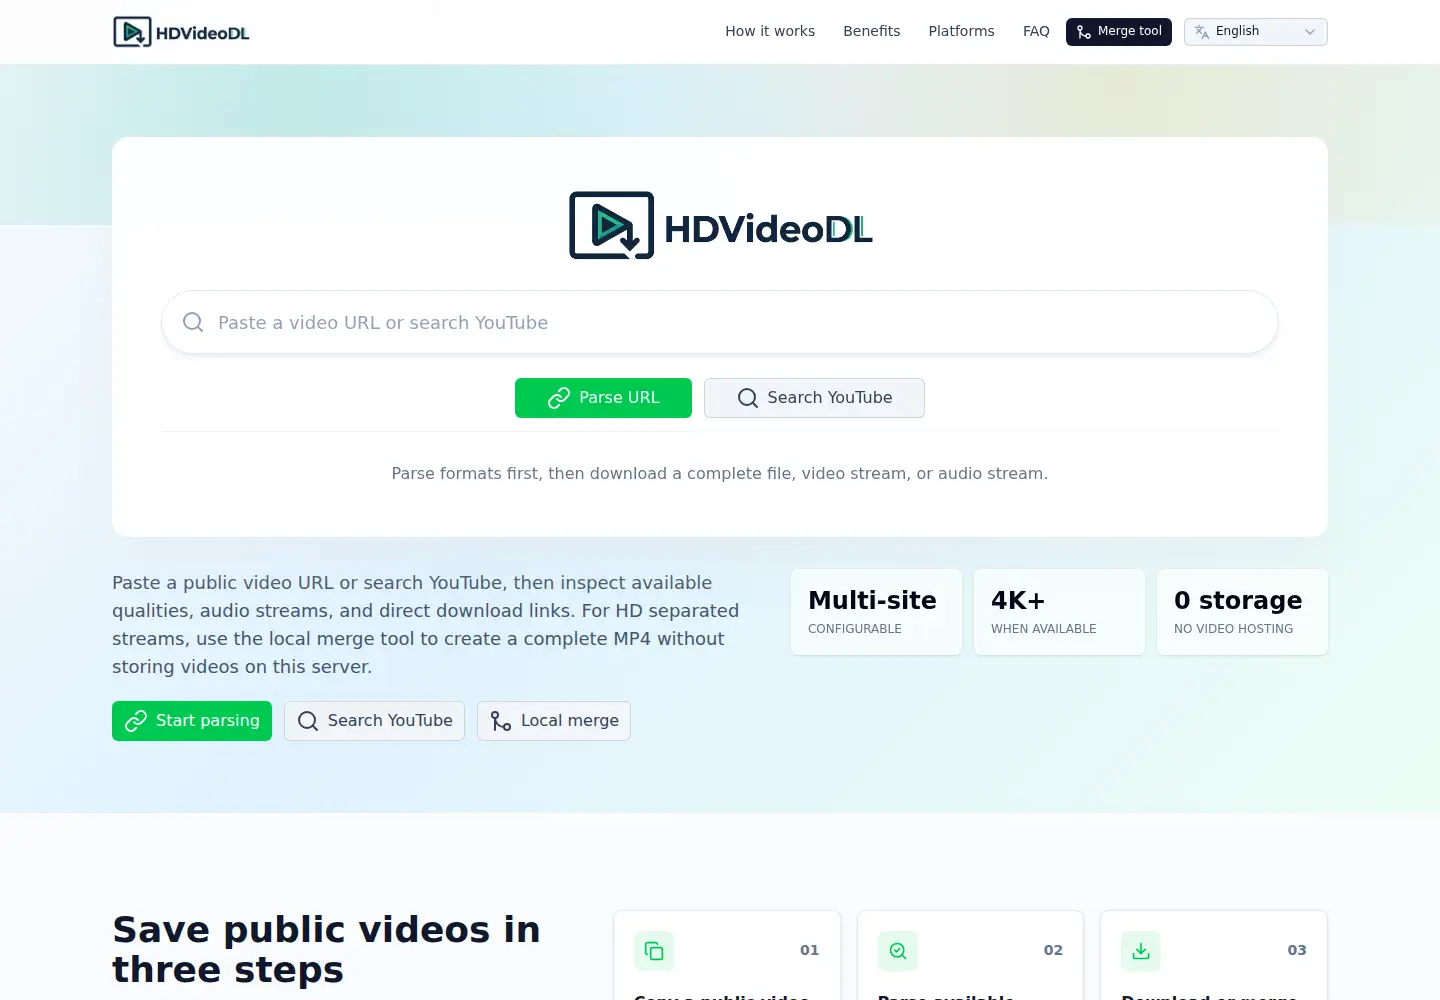Viewport: 1440px width, 1000px height.
Task: Click the search icon in Search YouTube button under the URL field
Action: click(x=748, y=398)
